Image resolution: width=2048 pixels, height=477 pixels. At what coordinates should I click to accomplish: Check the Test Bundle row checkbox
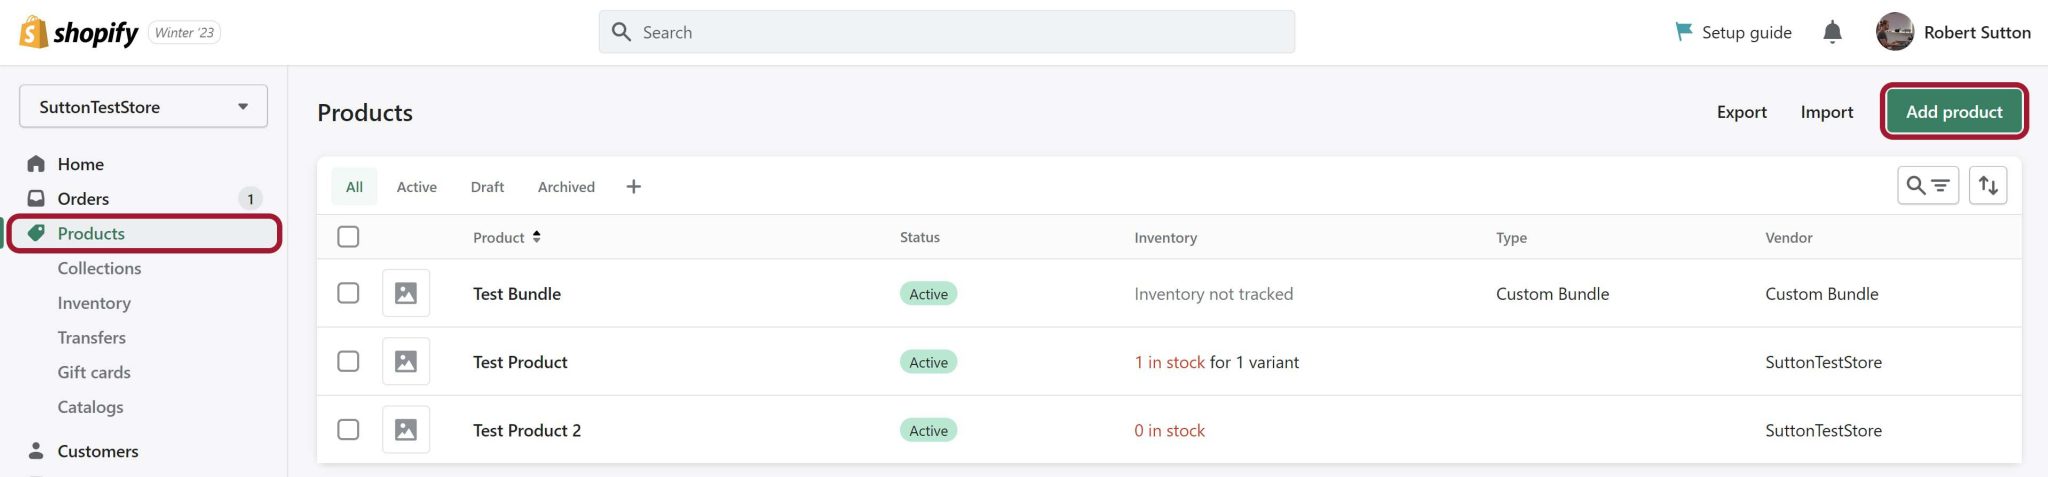pos(348,293)
